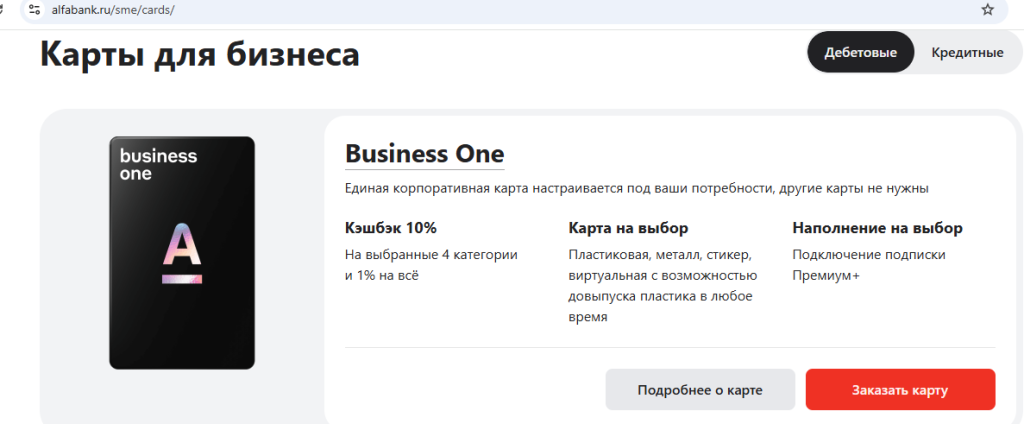Image resolution: width=1024 pixels, height=424 pixels.
Task: Bookmark this page with the star icon
Action: (x=988, y=9)
